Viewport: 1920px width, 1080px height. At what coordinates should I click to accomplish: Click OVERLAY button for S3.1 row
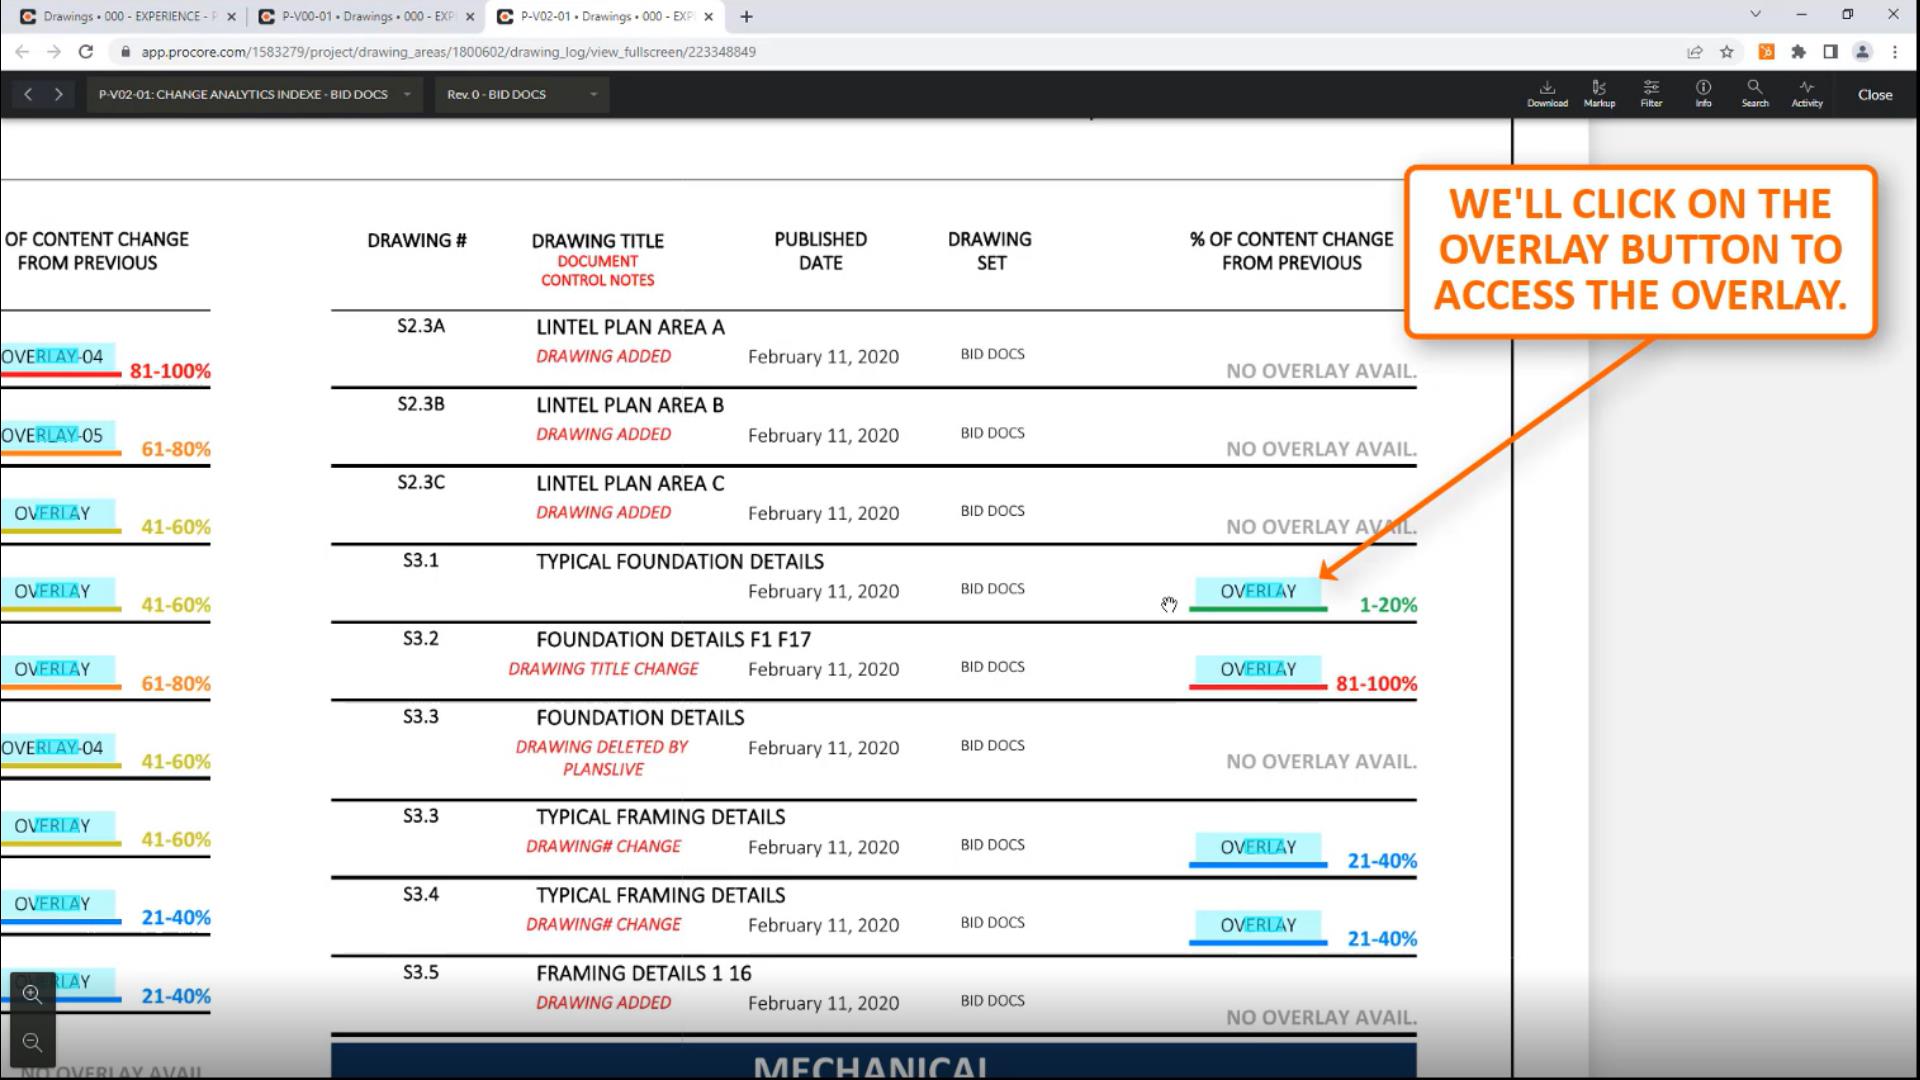click(x=1257, y=591)
